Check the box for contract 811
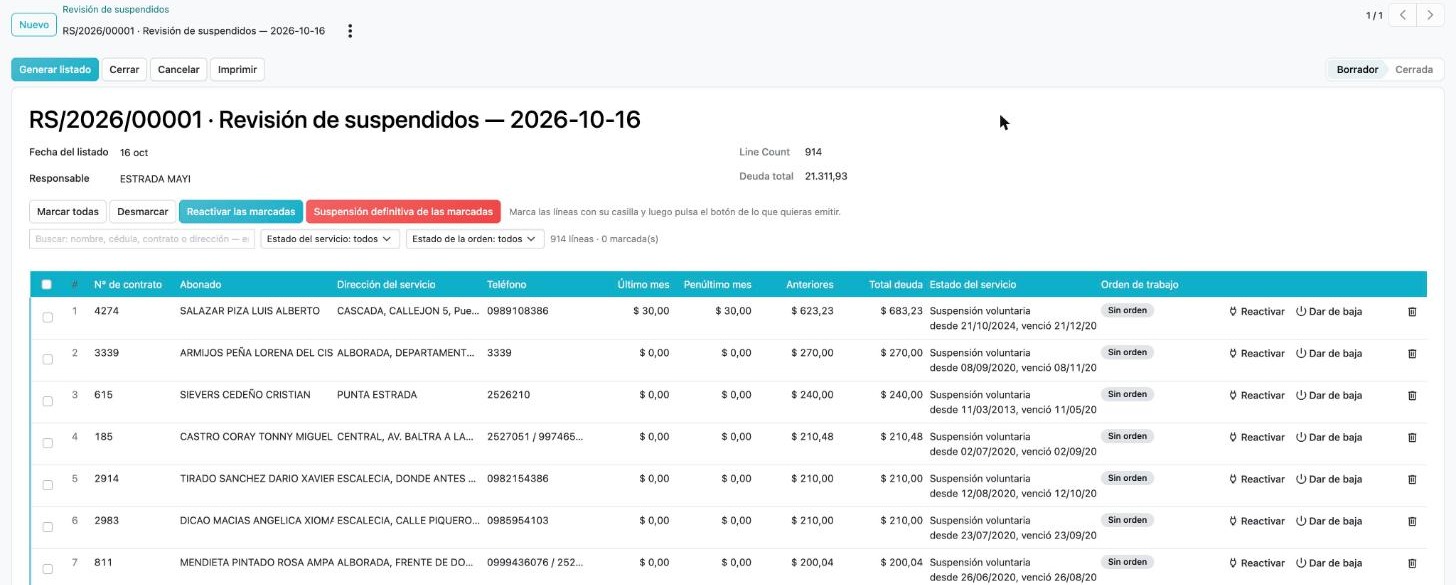Image resolution: width=1456 pixels, height=585 pixels. [x=47, y=570]
